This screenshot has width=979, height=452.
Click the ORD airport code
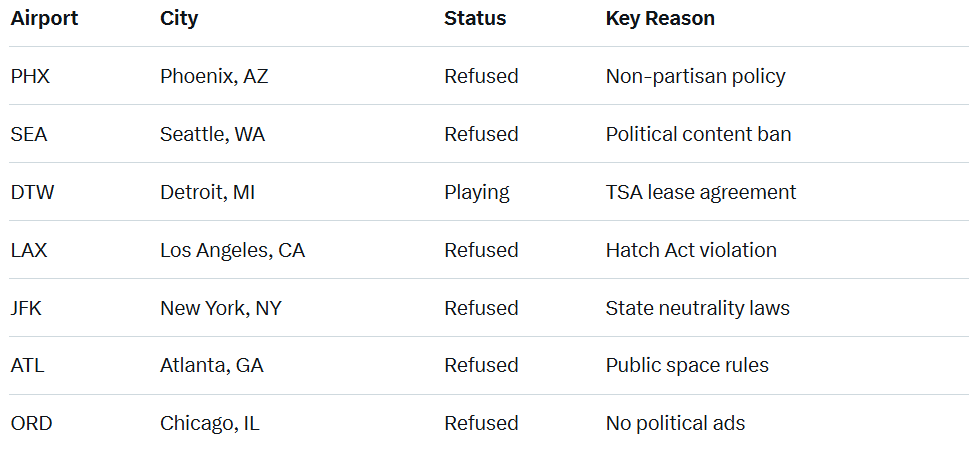pyautogui.click(x=31, y=424)
